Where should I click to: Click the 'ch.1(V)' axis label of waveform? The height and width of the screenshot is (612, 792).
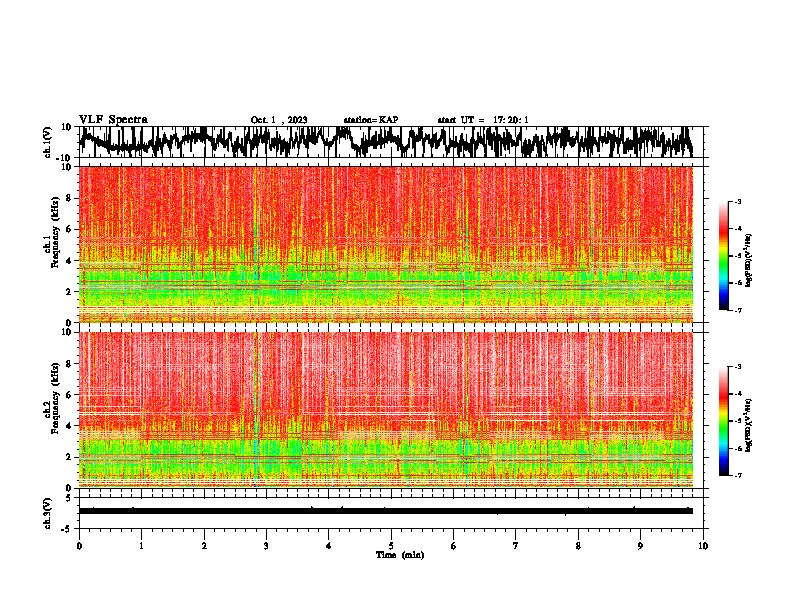[x=49, y=142]
